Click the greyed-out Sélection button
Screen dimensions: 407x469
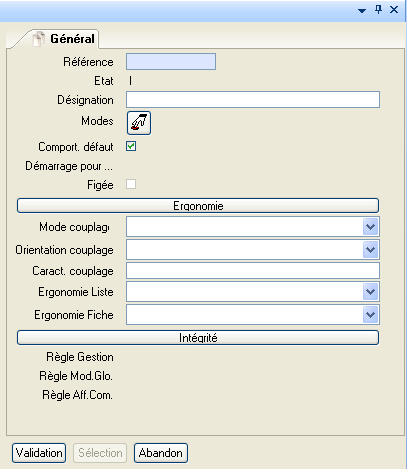(100, 453)
